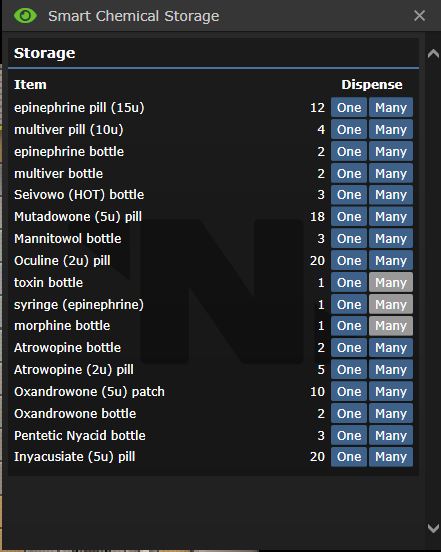The width and height of the screenshot is (441, 552).
Task: Dispense many Atrowopine (2u) pill
Action: (391, 370)
